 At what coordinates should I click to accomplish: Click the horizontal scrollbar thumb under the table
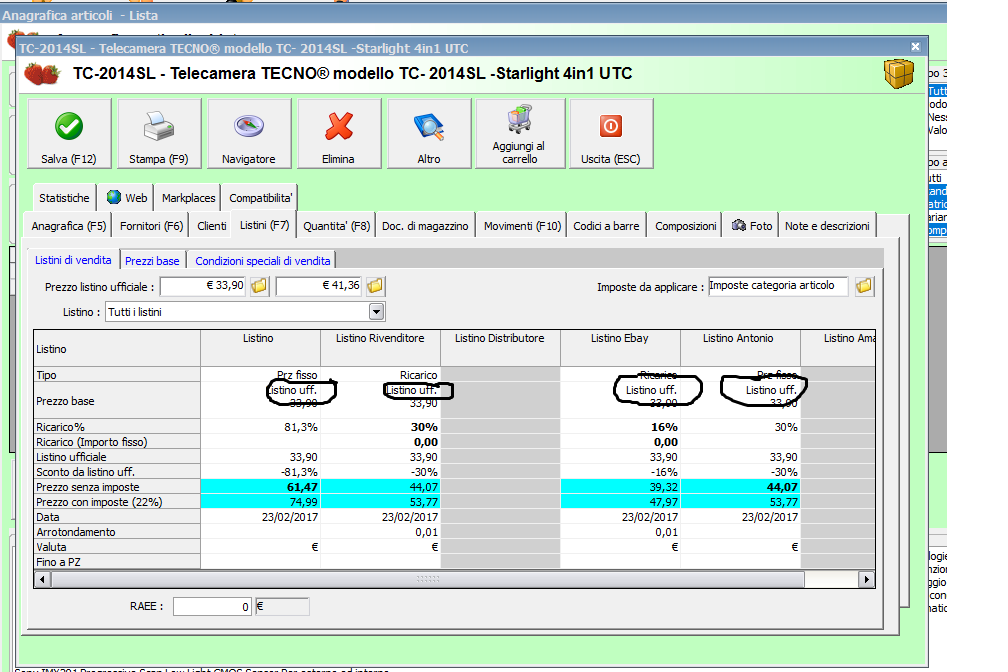point(428,579)
